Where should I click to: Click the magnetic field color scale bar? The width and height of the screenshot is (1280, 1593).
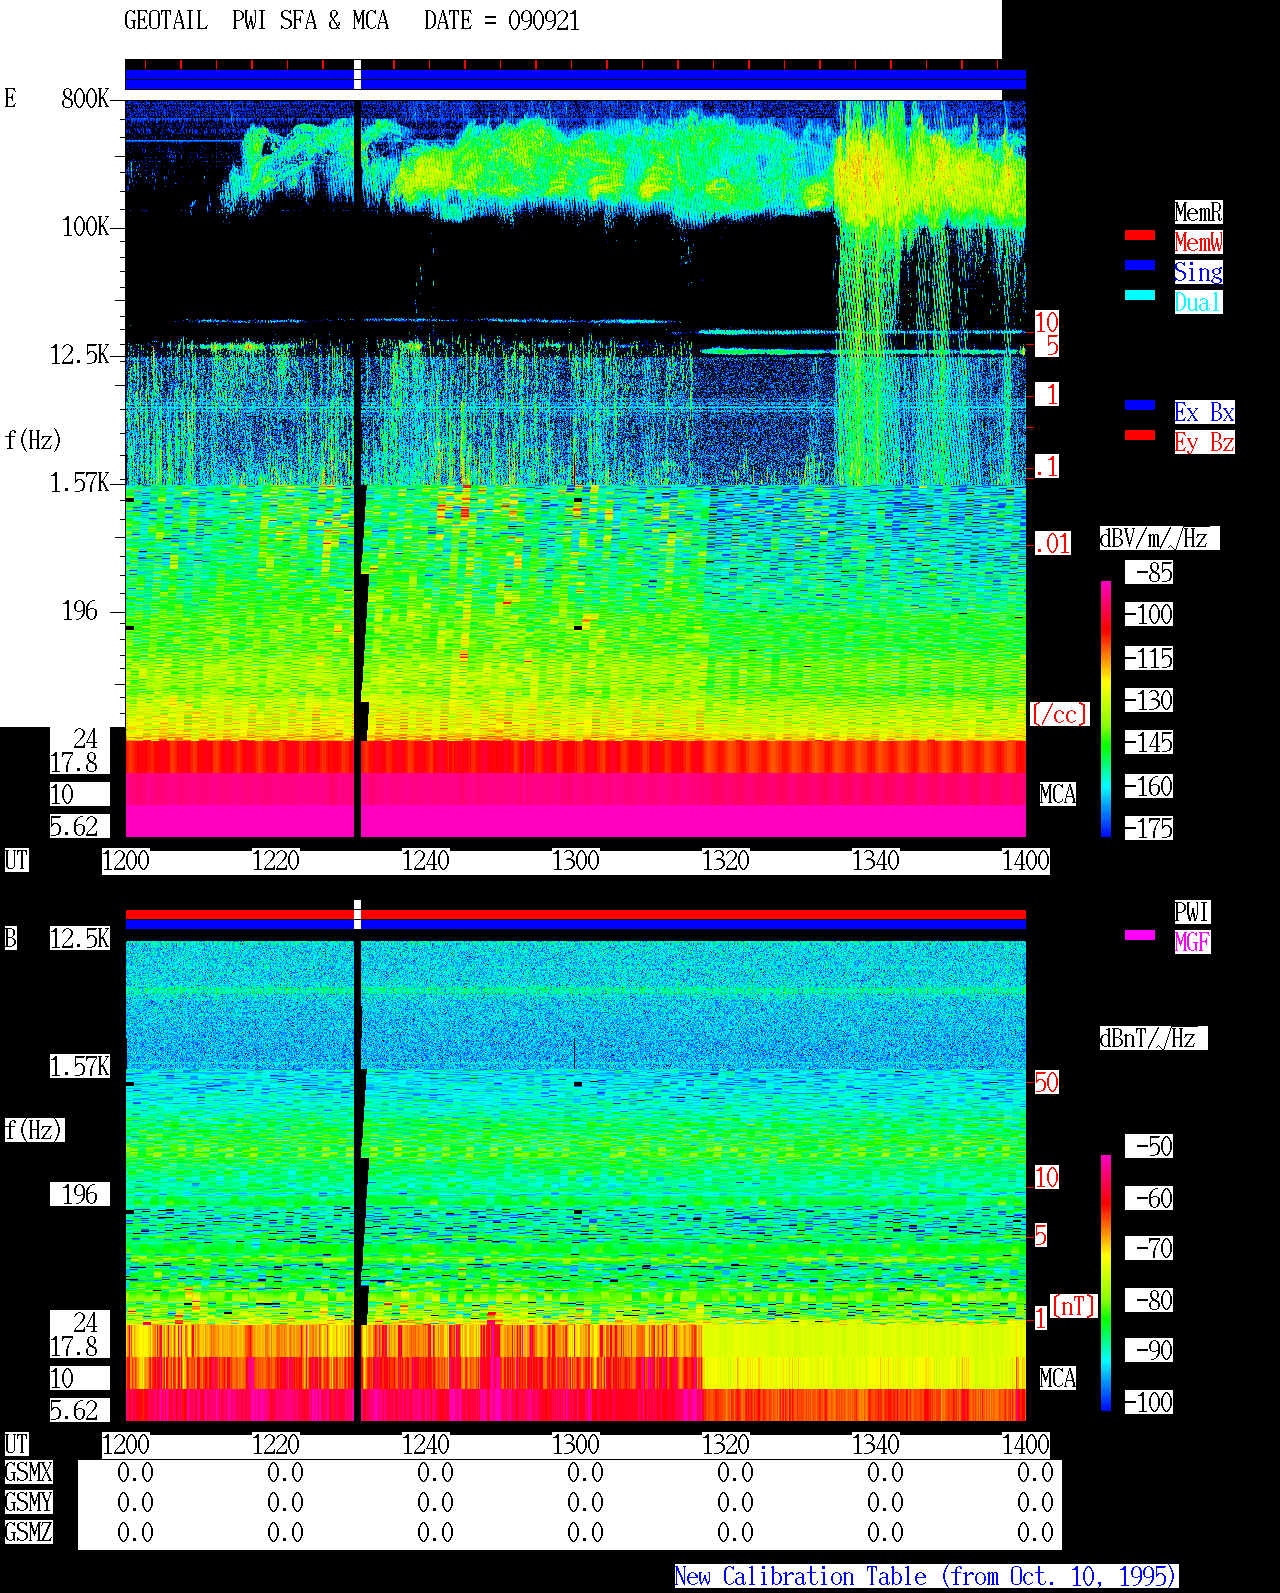1106,1283
